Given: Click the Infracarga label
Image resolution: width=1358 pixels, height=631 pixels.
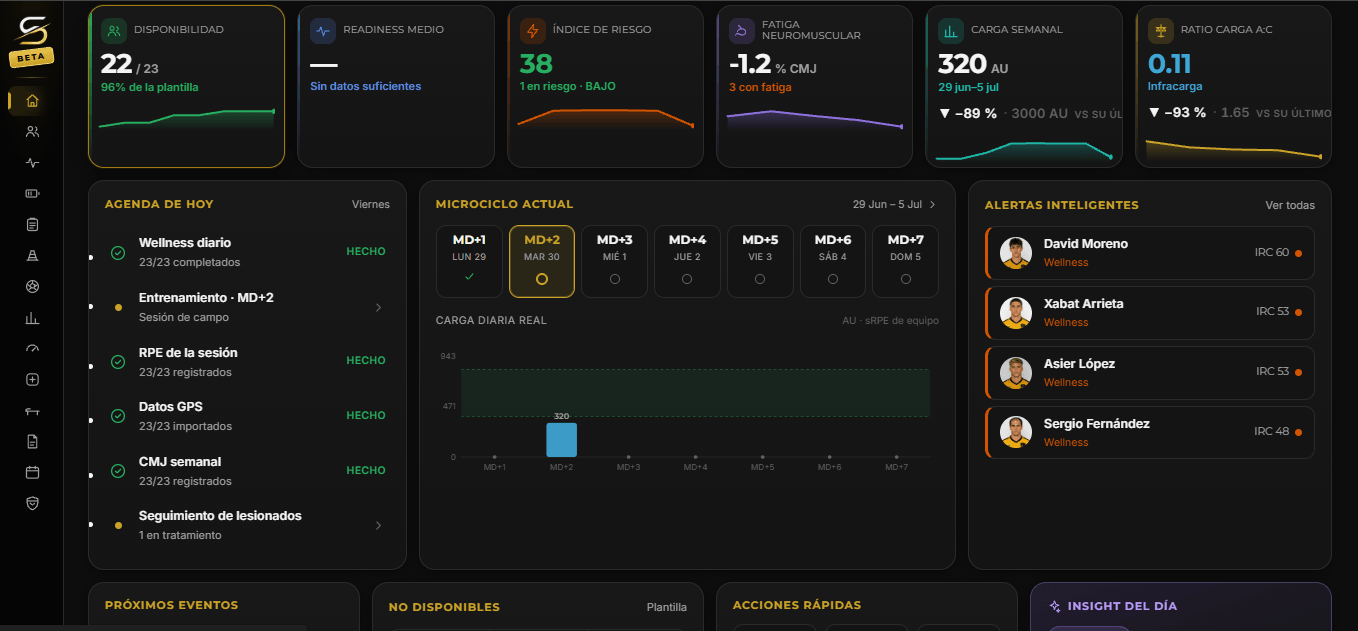Looking at the screenshot, I should (1175, 87).
